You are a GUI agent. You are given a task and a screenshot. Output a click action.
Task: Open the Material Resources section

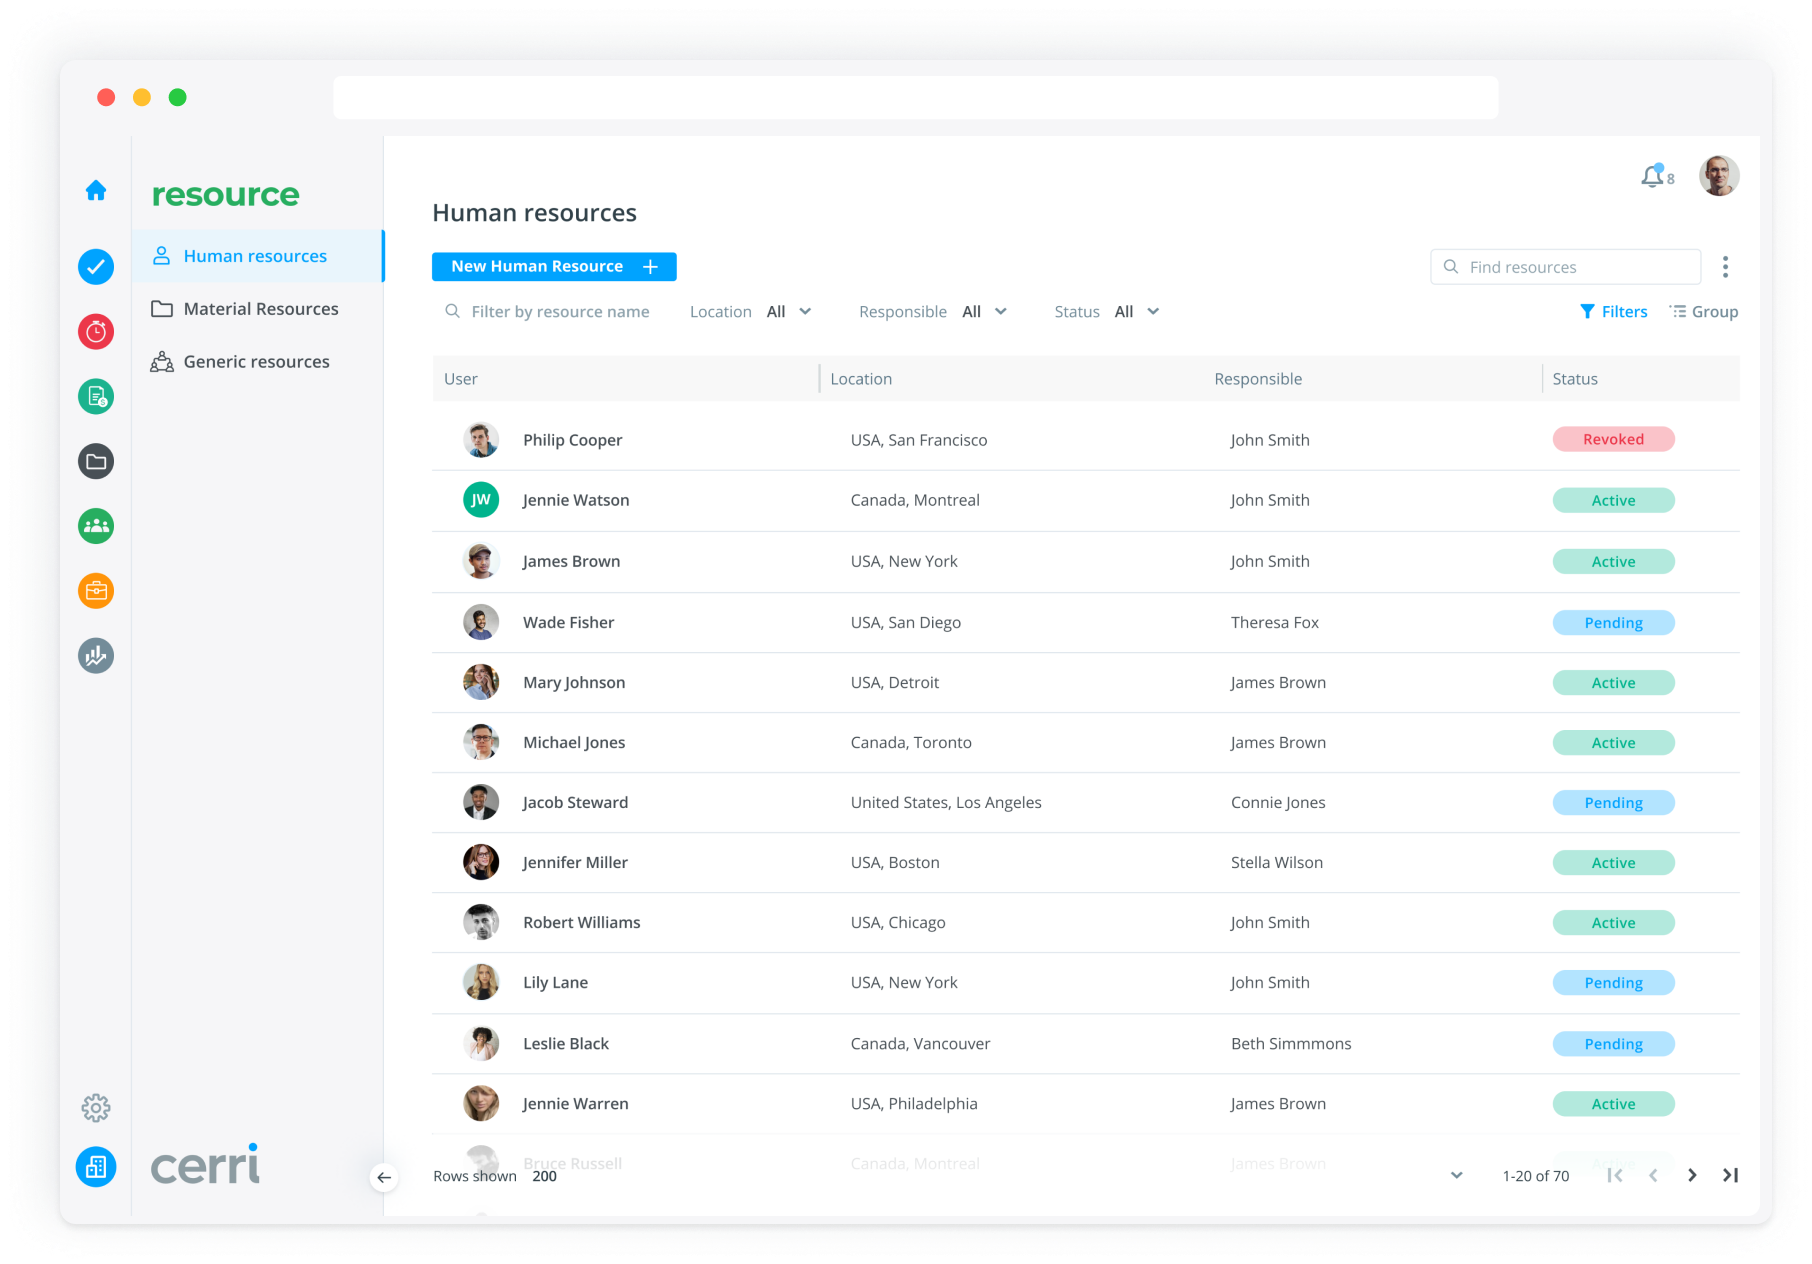pyautogui.click(x=260, y=309)
